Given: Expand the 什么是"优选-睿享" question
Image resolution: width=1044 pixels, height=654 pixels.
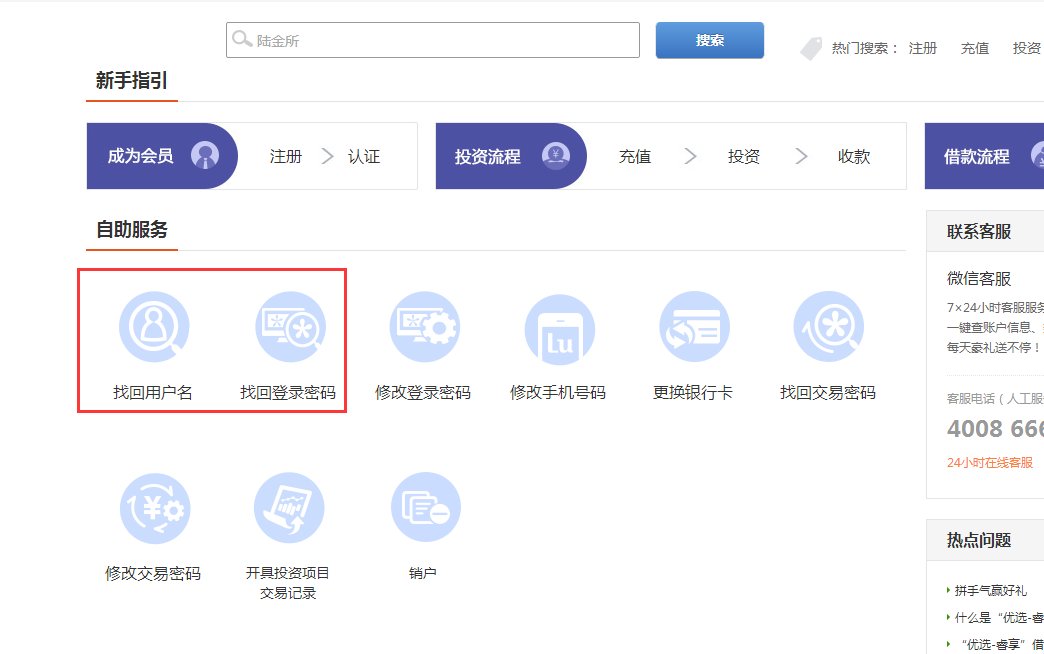Looking at the screenshot, I should pos(995,618).
